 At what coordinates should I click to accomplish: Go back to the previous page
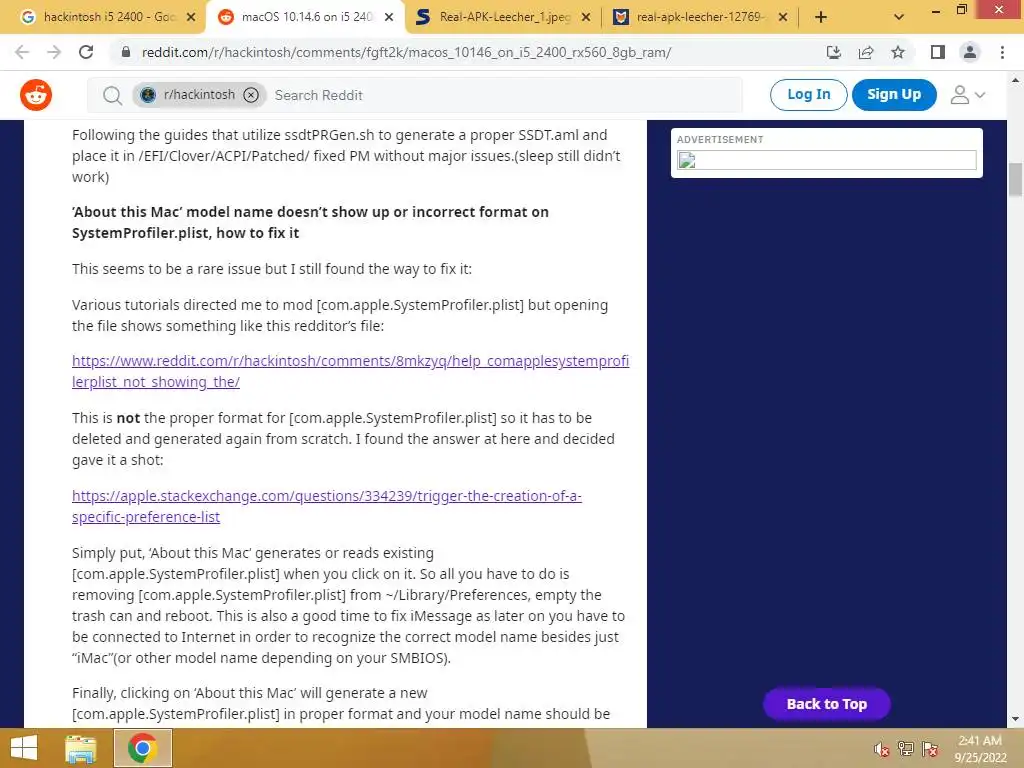coord(22,52)
